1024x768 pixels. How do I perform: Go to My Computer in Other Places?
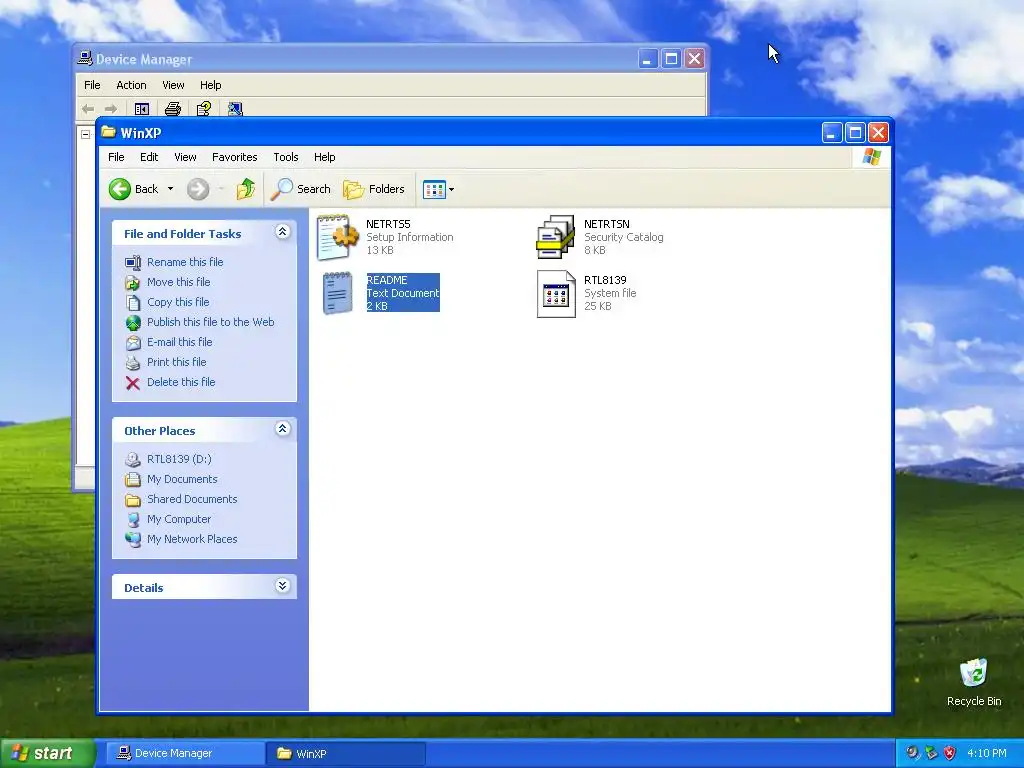point(179,519)
